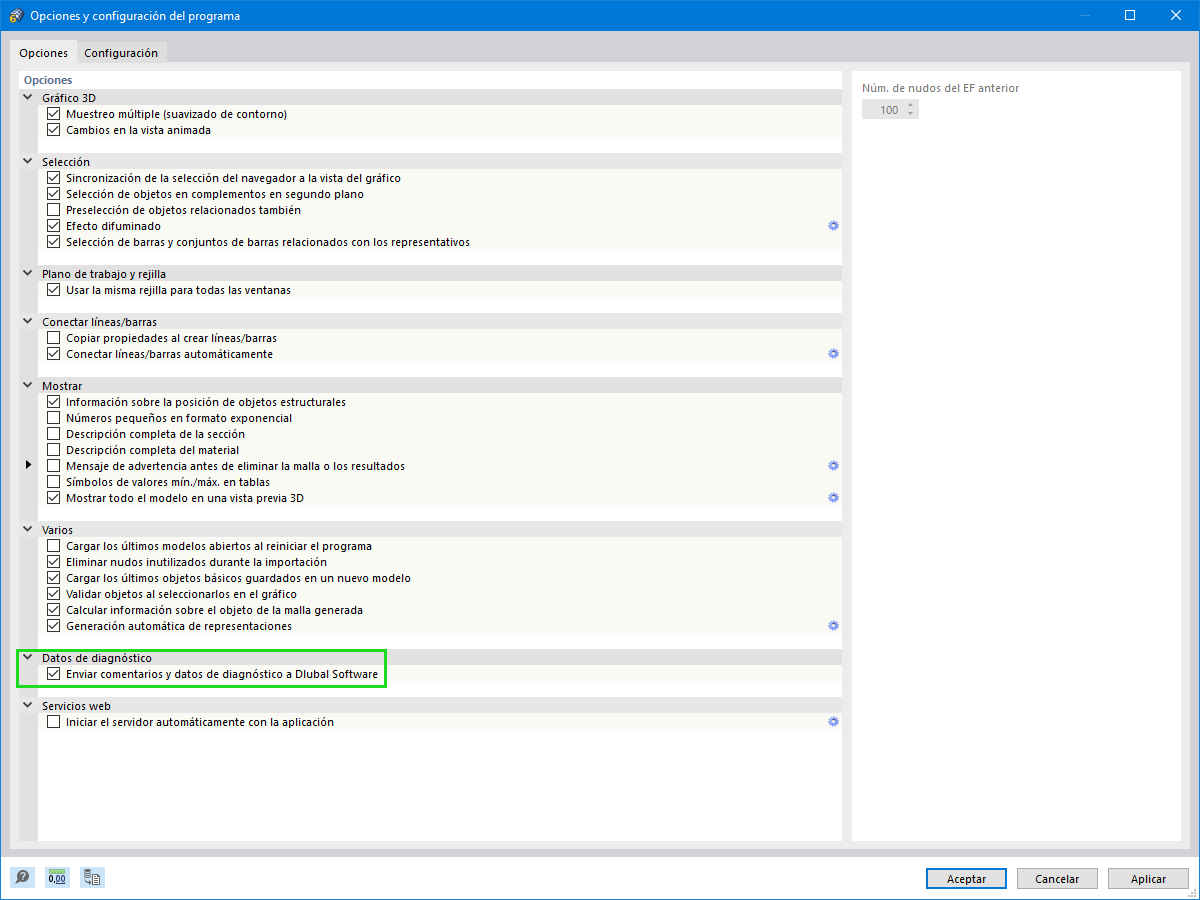
Task: Open gear settings for Generación automática de representaciones
Action: click(833, 626)
